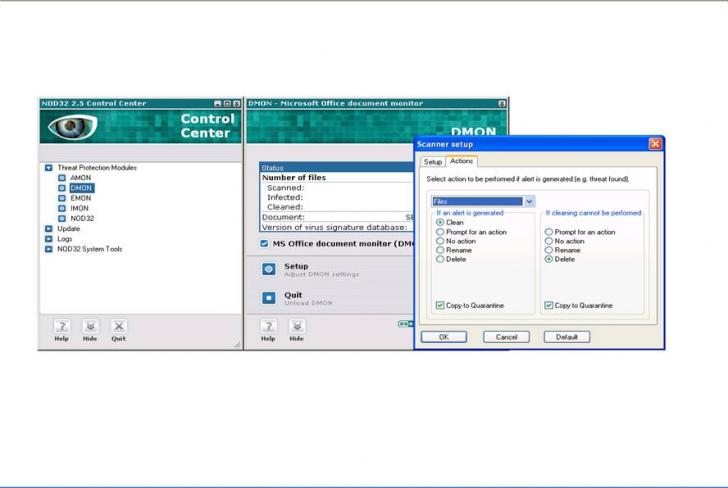Select Delete if cleaning cannot be performed
Image resolution: width=728 pixels, height=488 pixels.
(x=548, y=259)
